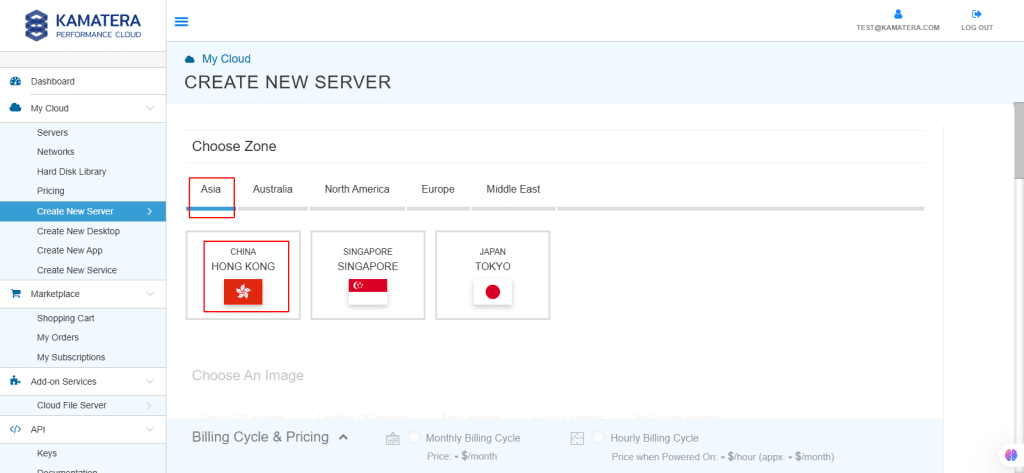This screenshot has width=1024, height=473.
Task: Switch to the North America zone tab
Action: (357, 189)
